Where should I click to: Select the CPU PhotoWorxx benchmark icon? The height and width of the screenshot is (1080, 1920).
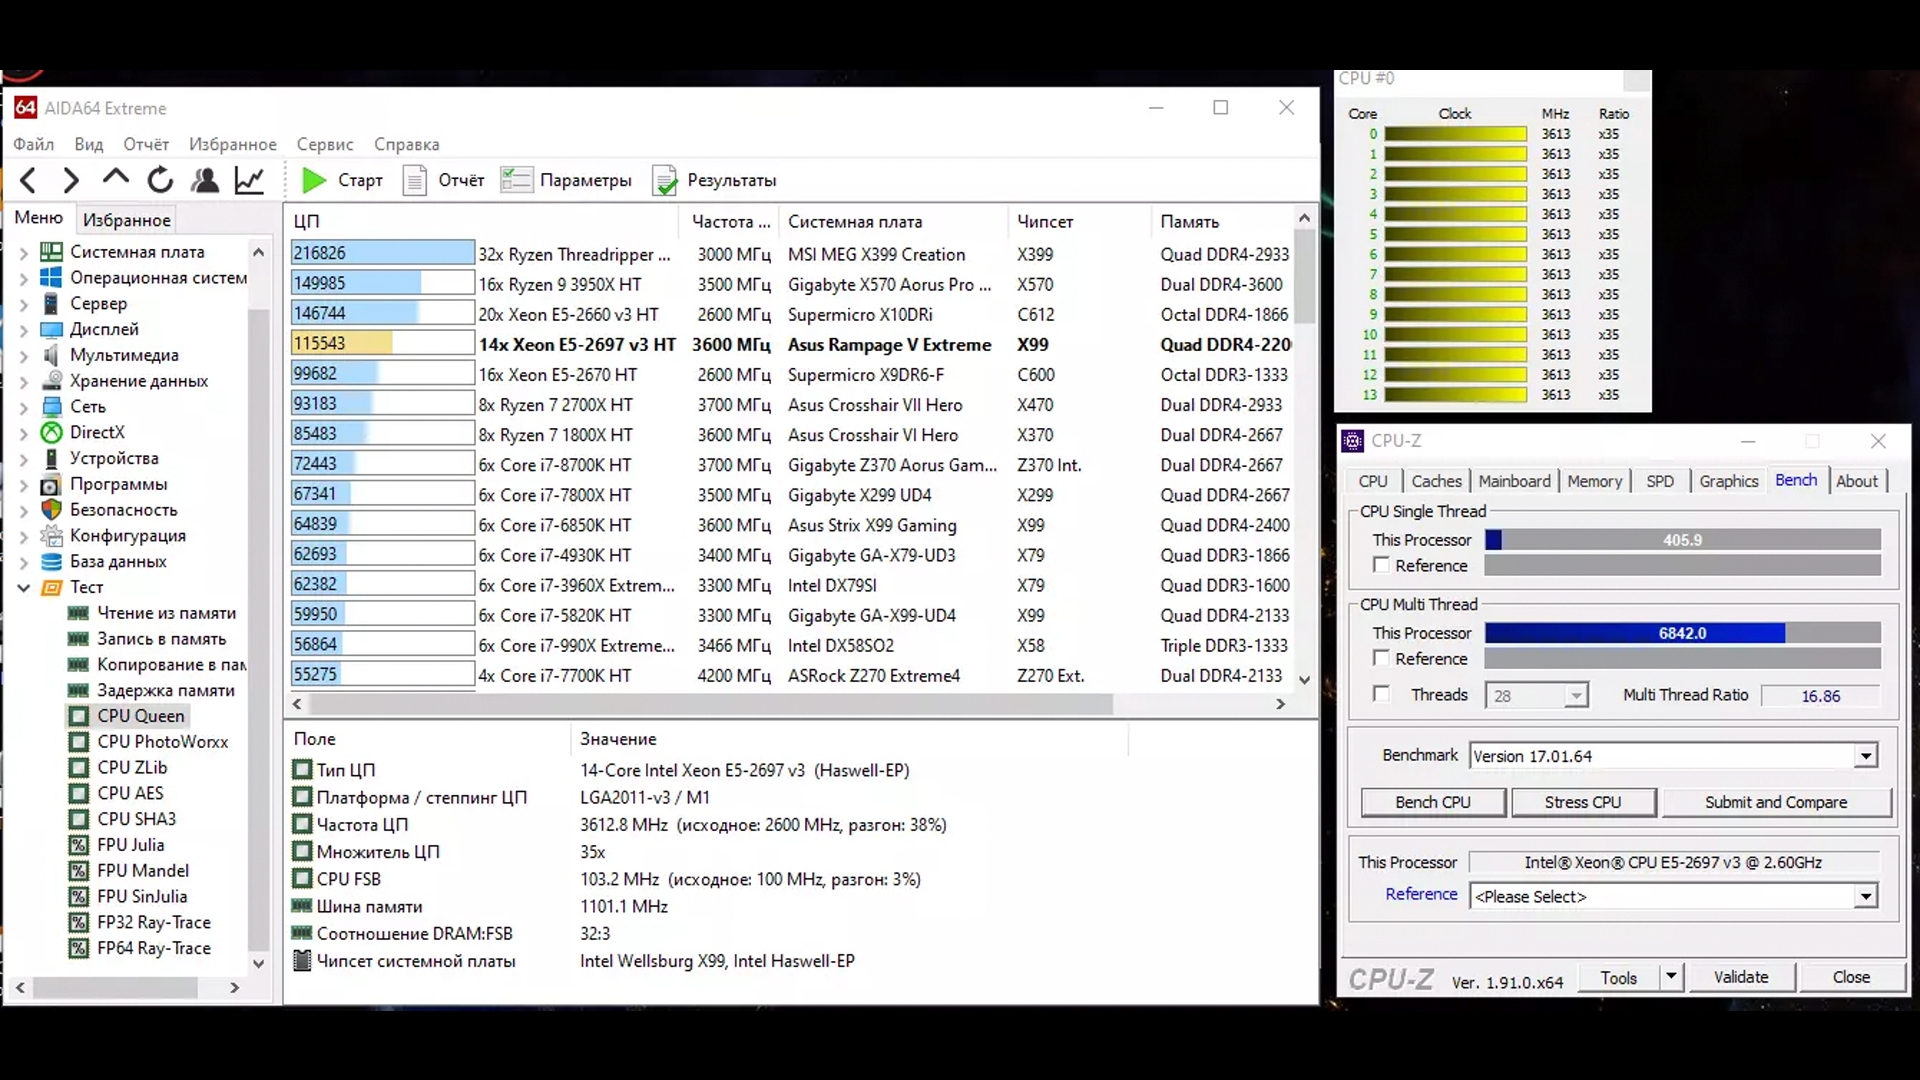tap(79, 742)
